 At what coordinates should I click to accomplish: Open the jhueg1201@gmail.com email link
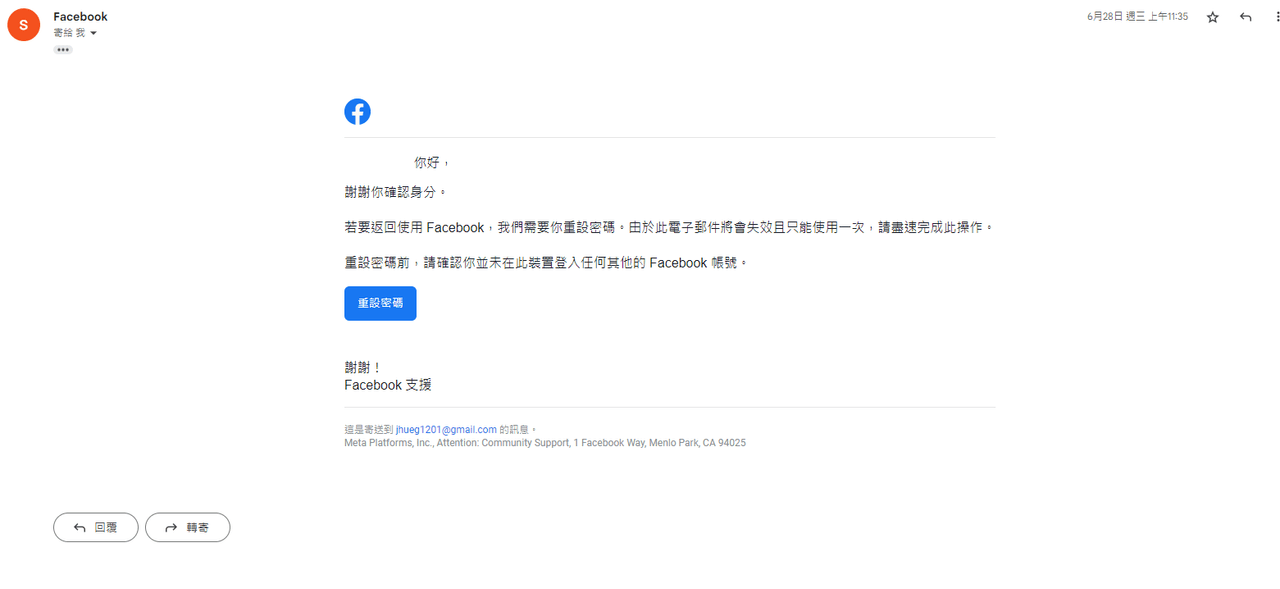446,429
